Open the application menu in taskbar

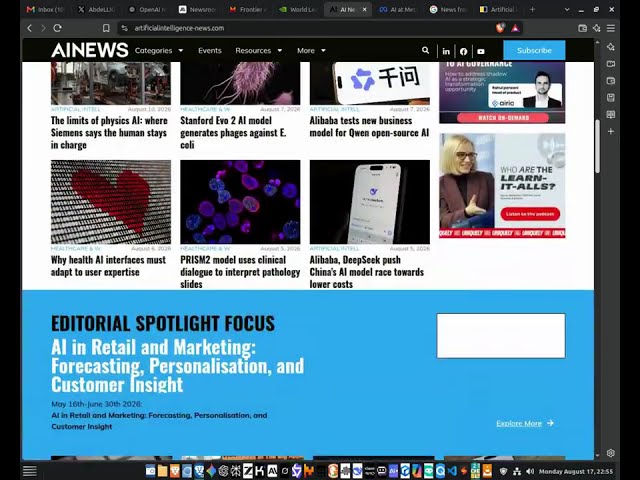[29, 471]
